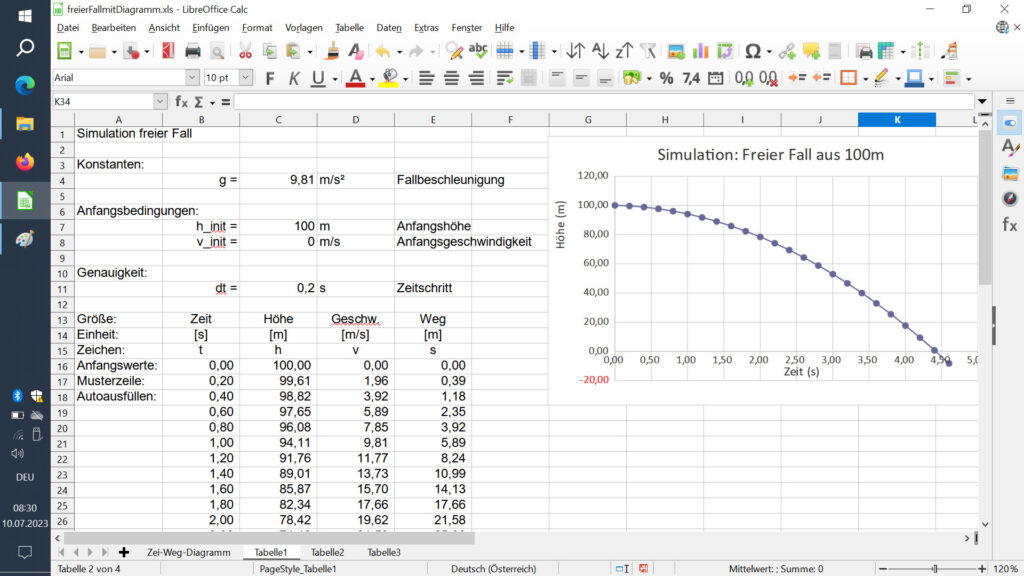
Task: Expand the formula bar
Action: (982, 101)
